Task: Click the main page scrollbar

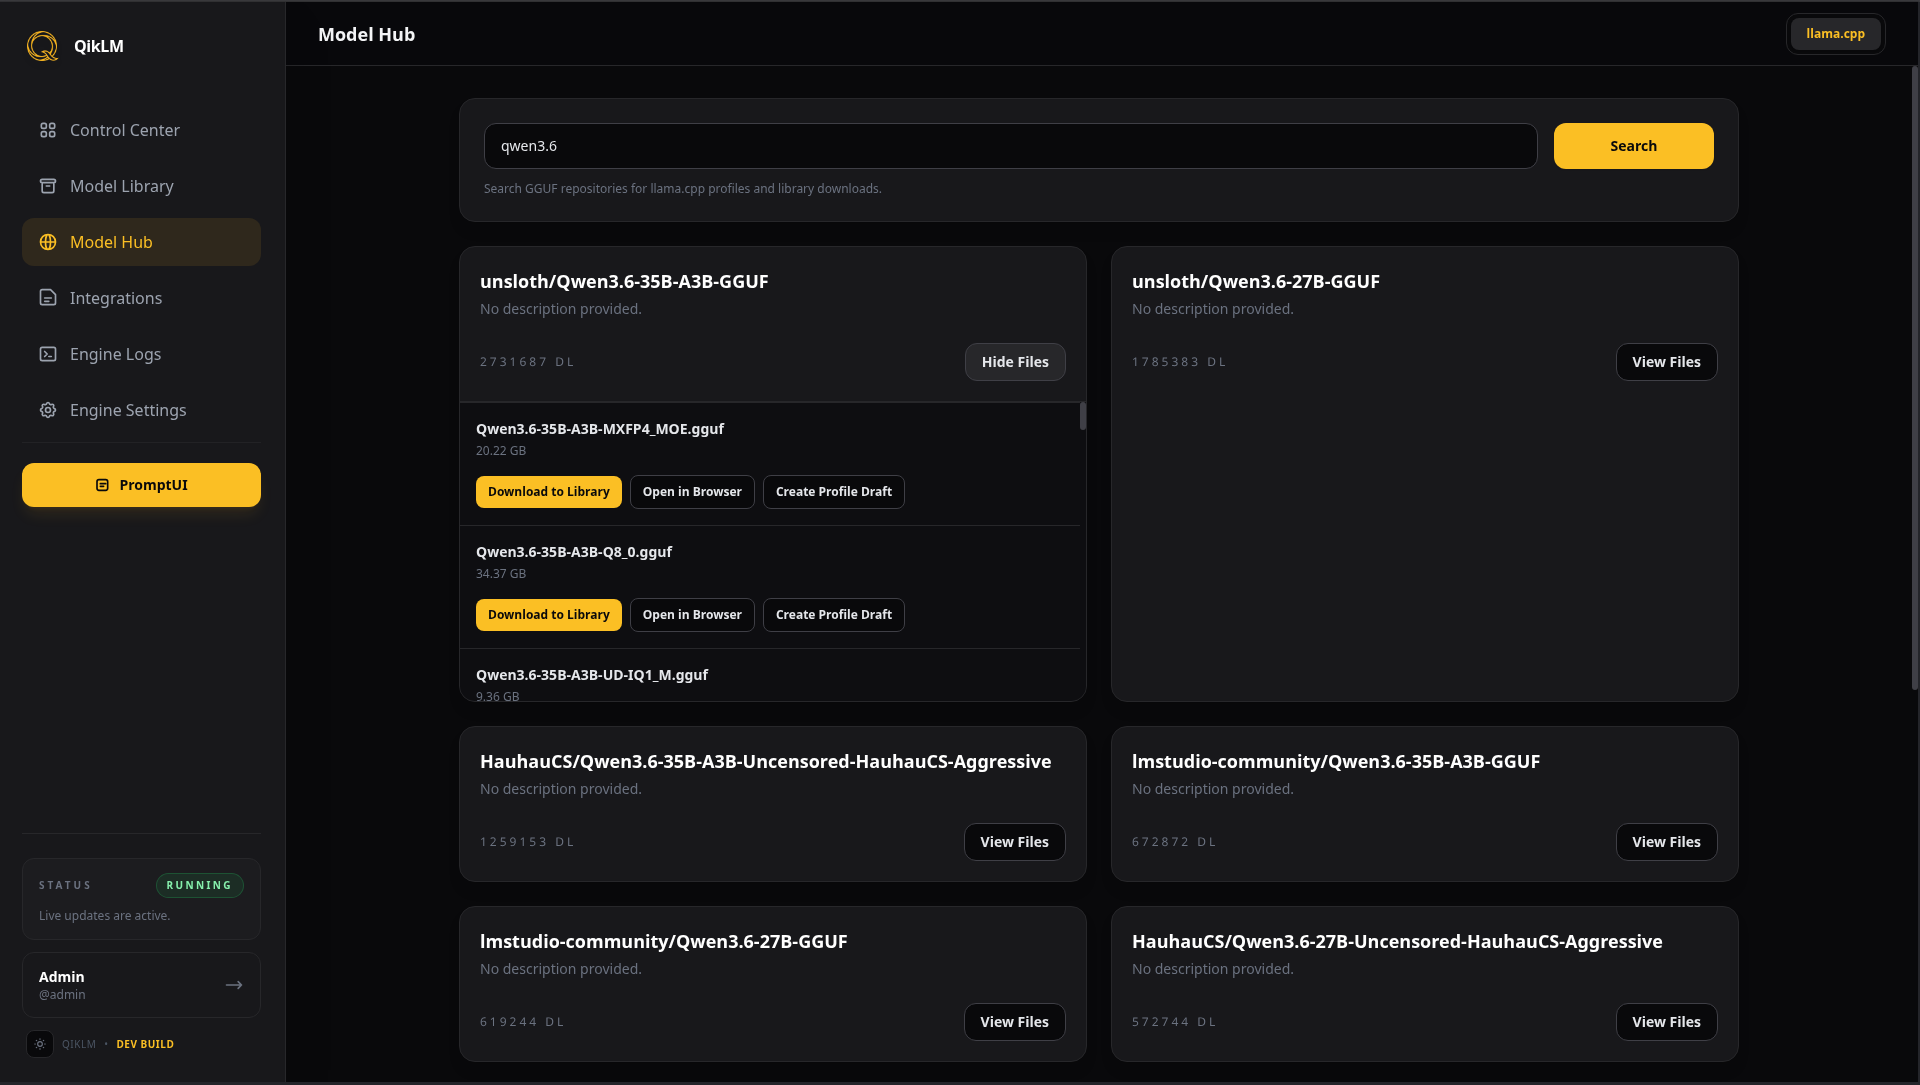Action: click(x=1915, y=378)
